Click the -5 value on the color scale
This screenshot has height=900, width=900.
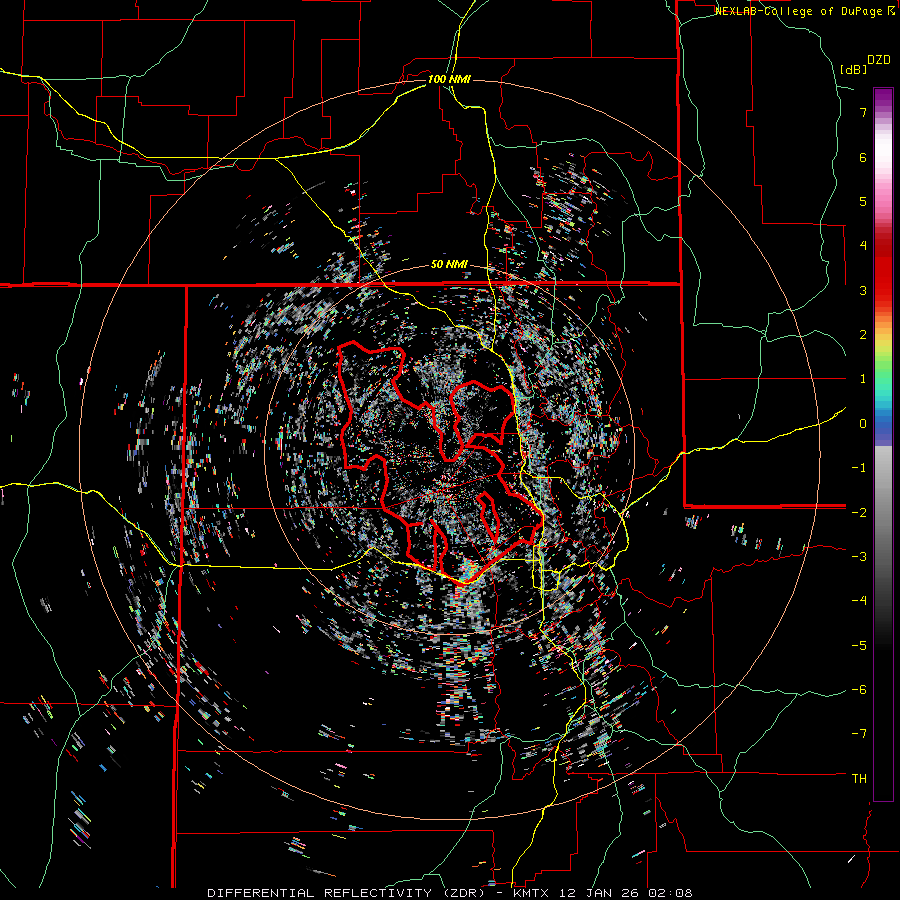(x=859, y=646)
